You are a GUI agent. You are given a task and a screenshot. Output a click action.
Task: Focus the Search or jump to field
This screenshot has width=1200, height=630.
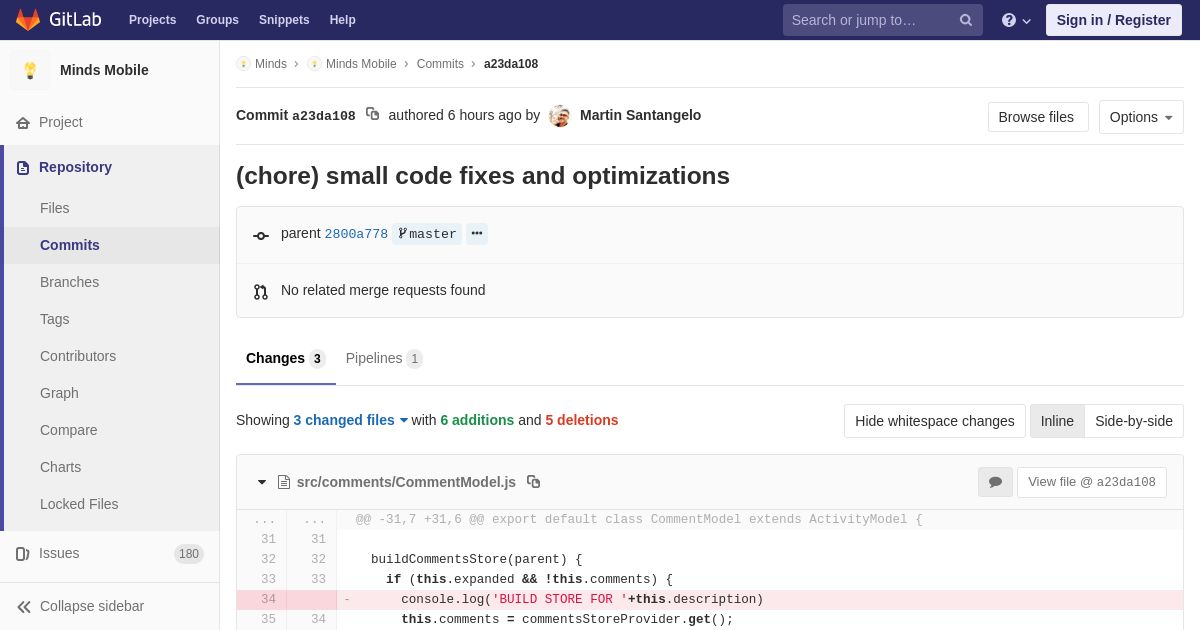pos(868,20)
